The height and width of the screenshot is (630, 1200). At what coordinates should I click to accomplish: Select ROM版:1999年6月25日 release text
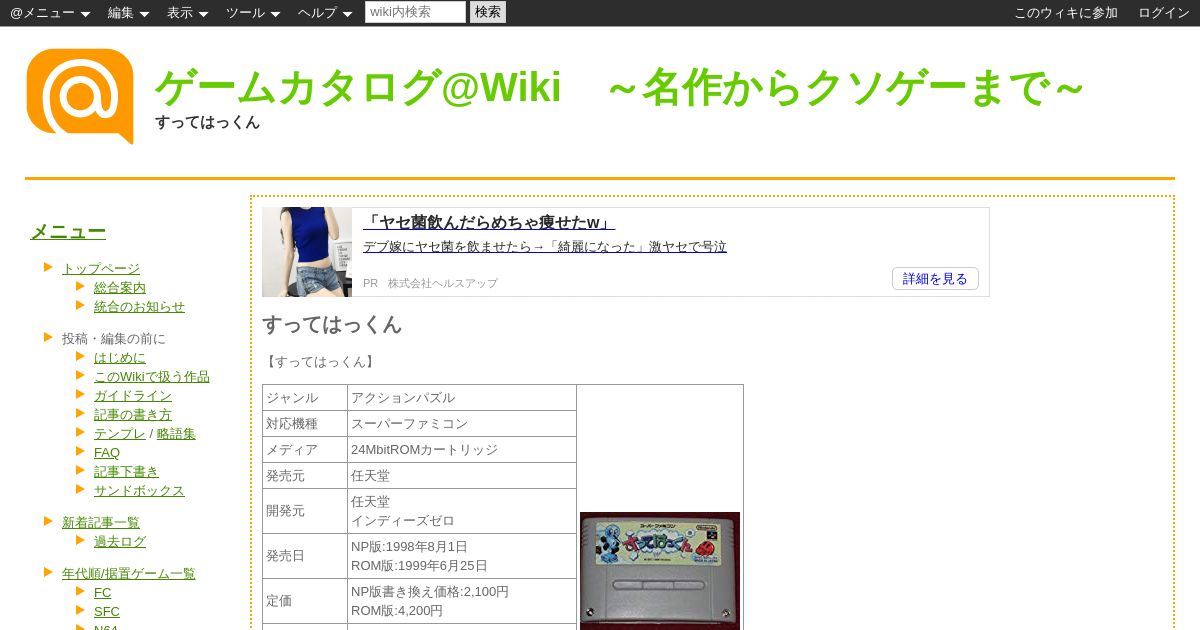pos(419,565)
